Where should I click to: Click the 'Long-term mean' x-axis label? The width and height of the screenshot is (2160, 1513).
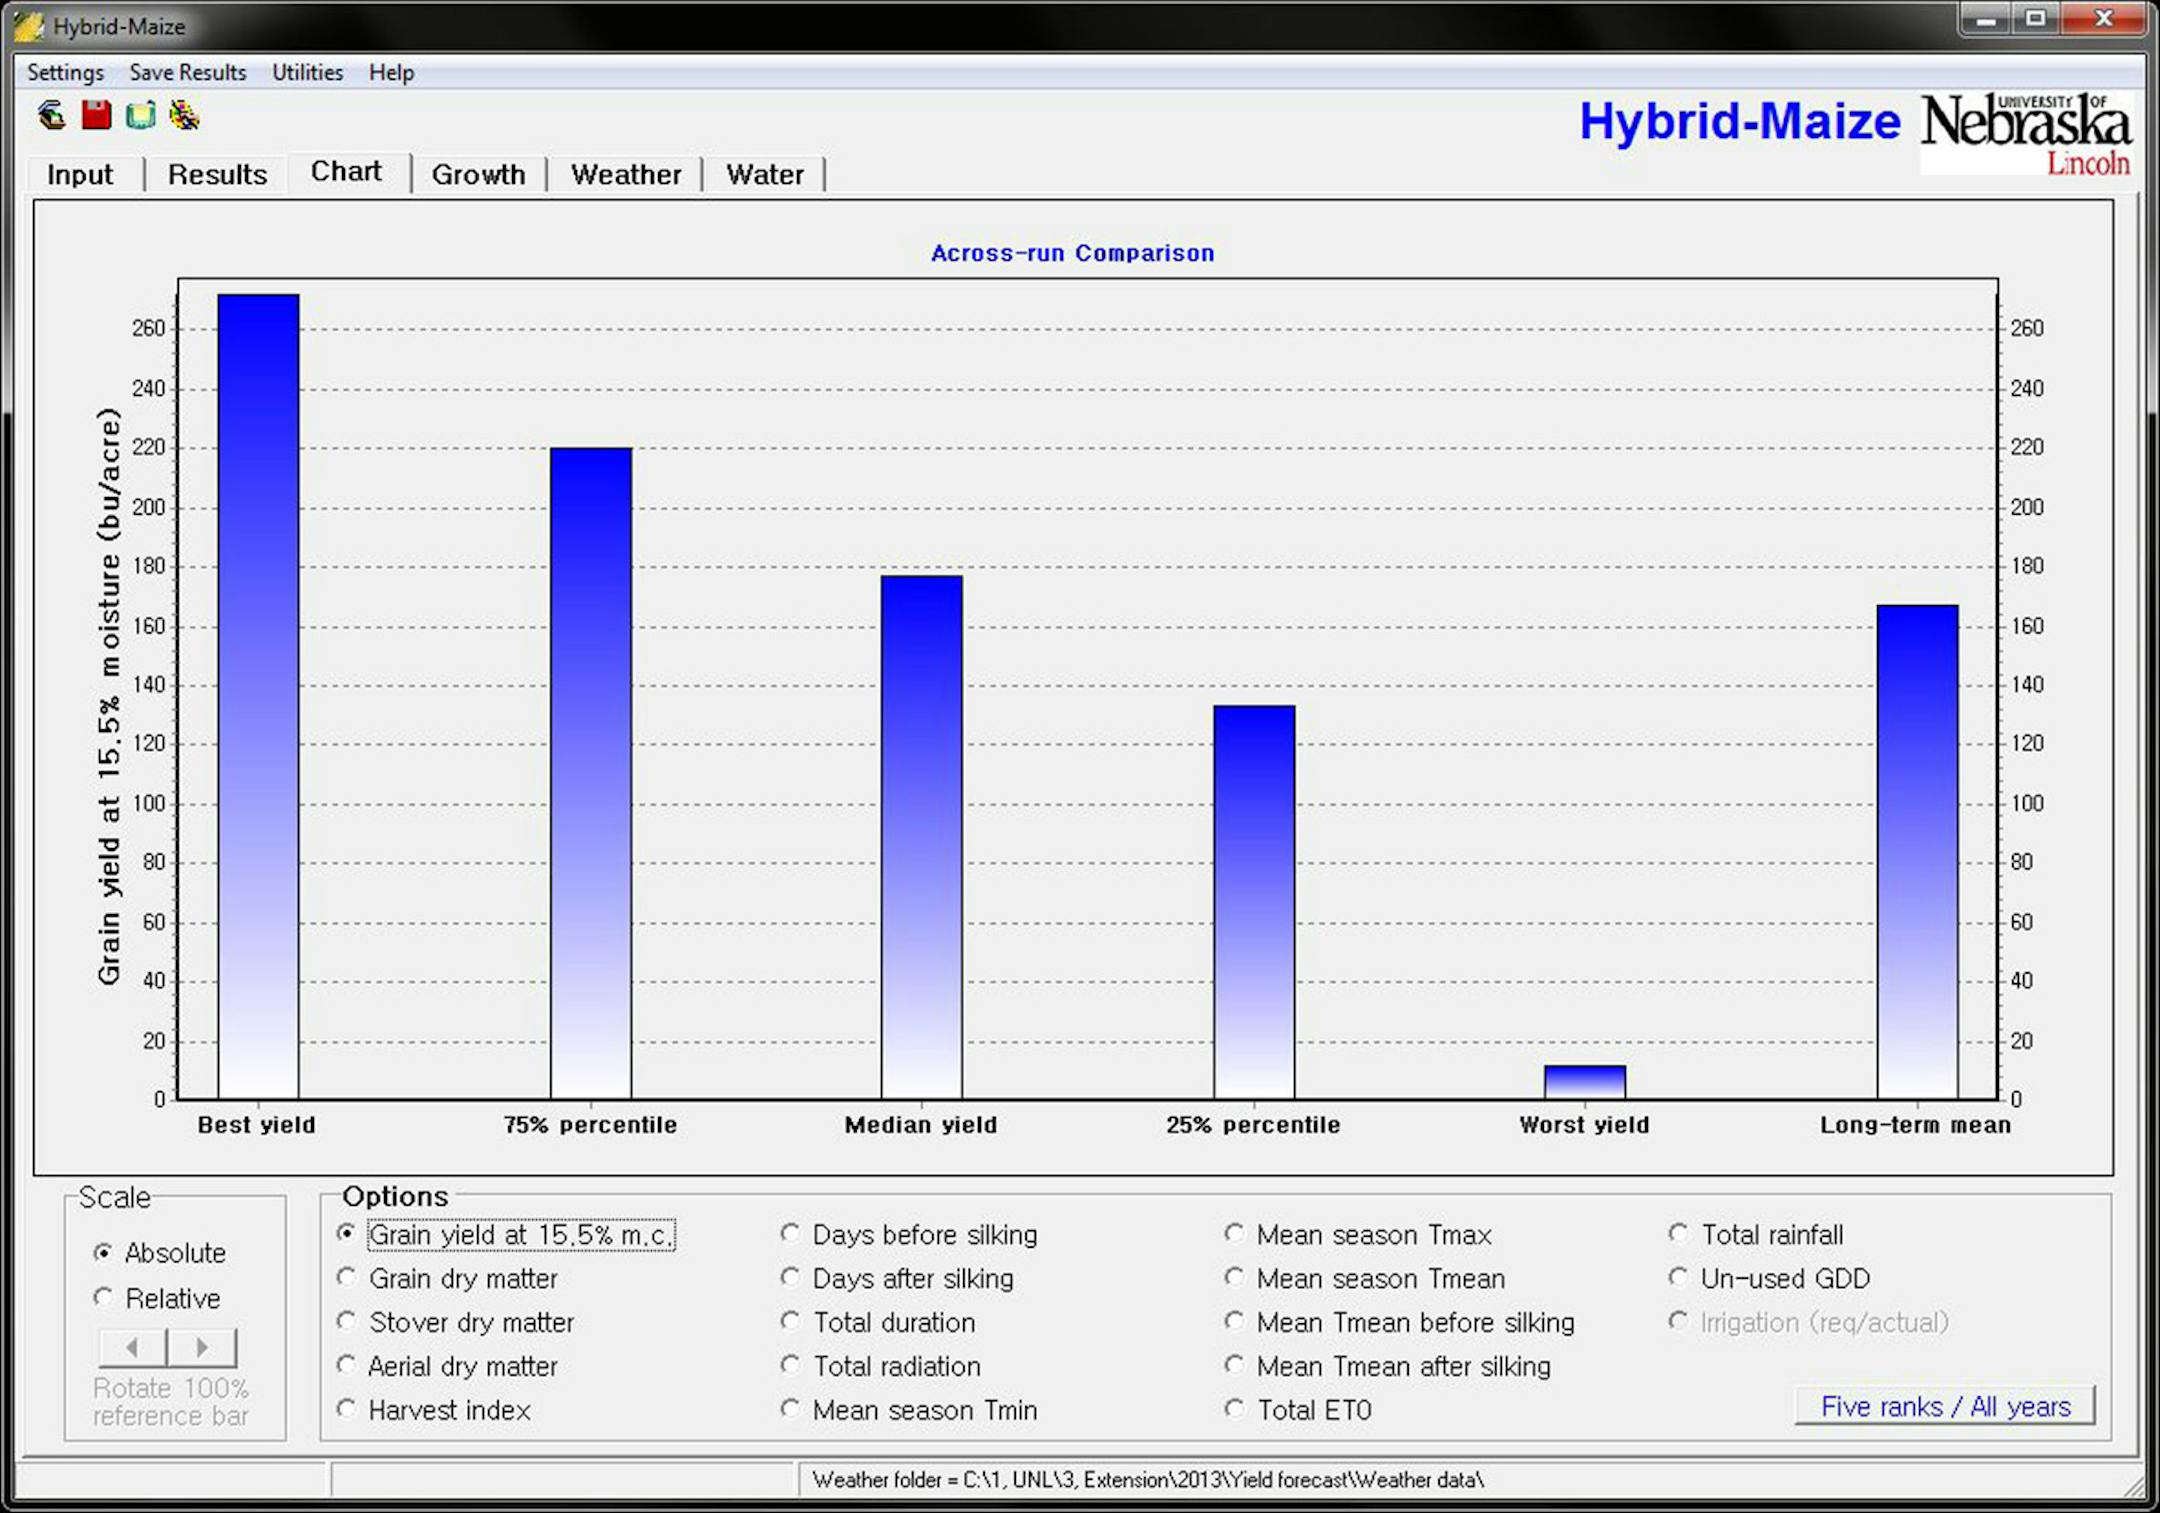pyautogui.click(x=1915, y=1125)
